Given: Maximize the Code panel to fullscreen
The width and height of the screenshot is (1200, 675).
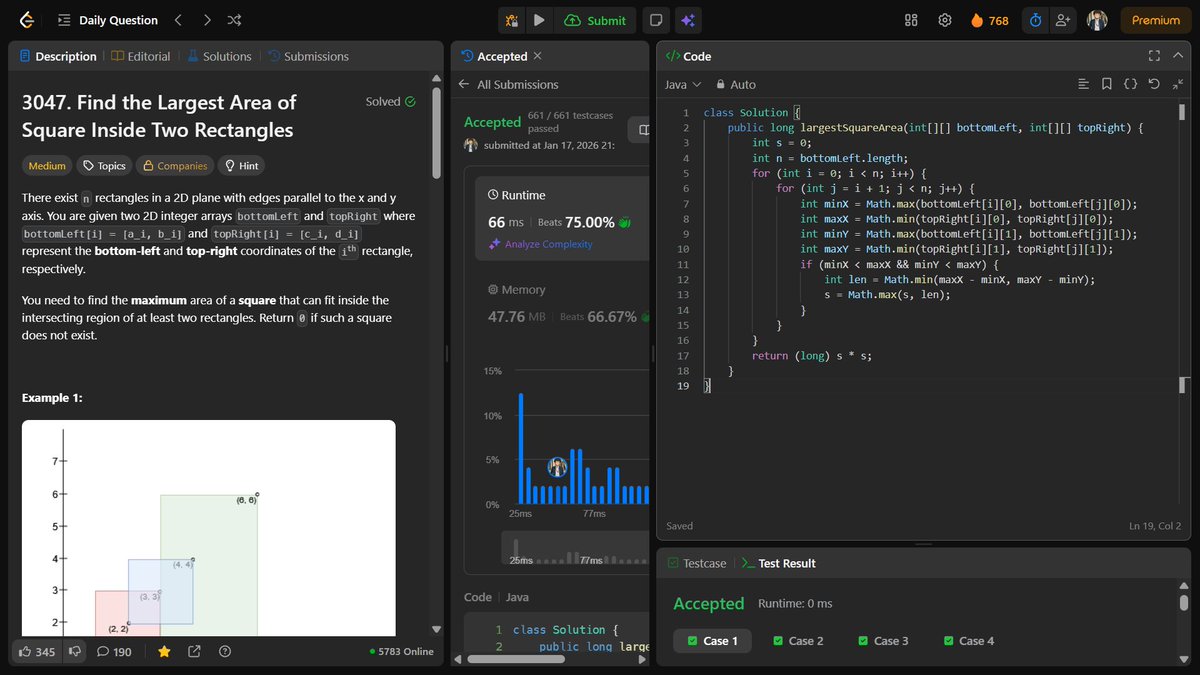Looking at the screenshot, I should click(1154, 56).
